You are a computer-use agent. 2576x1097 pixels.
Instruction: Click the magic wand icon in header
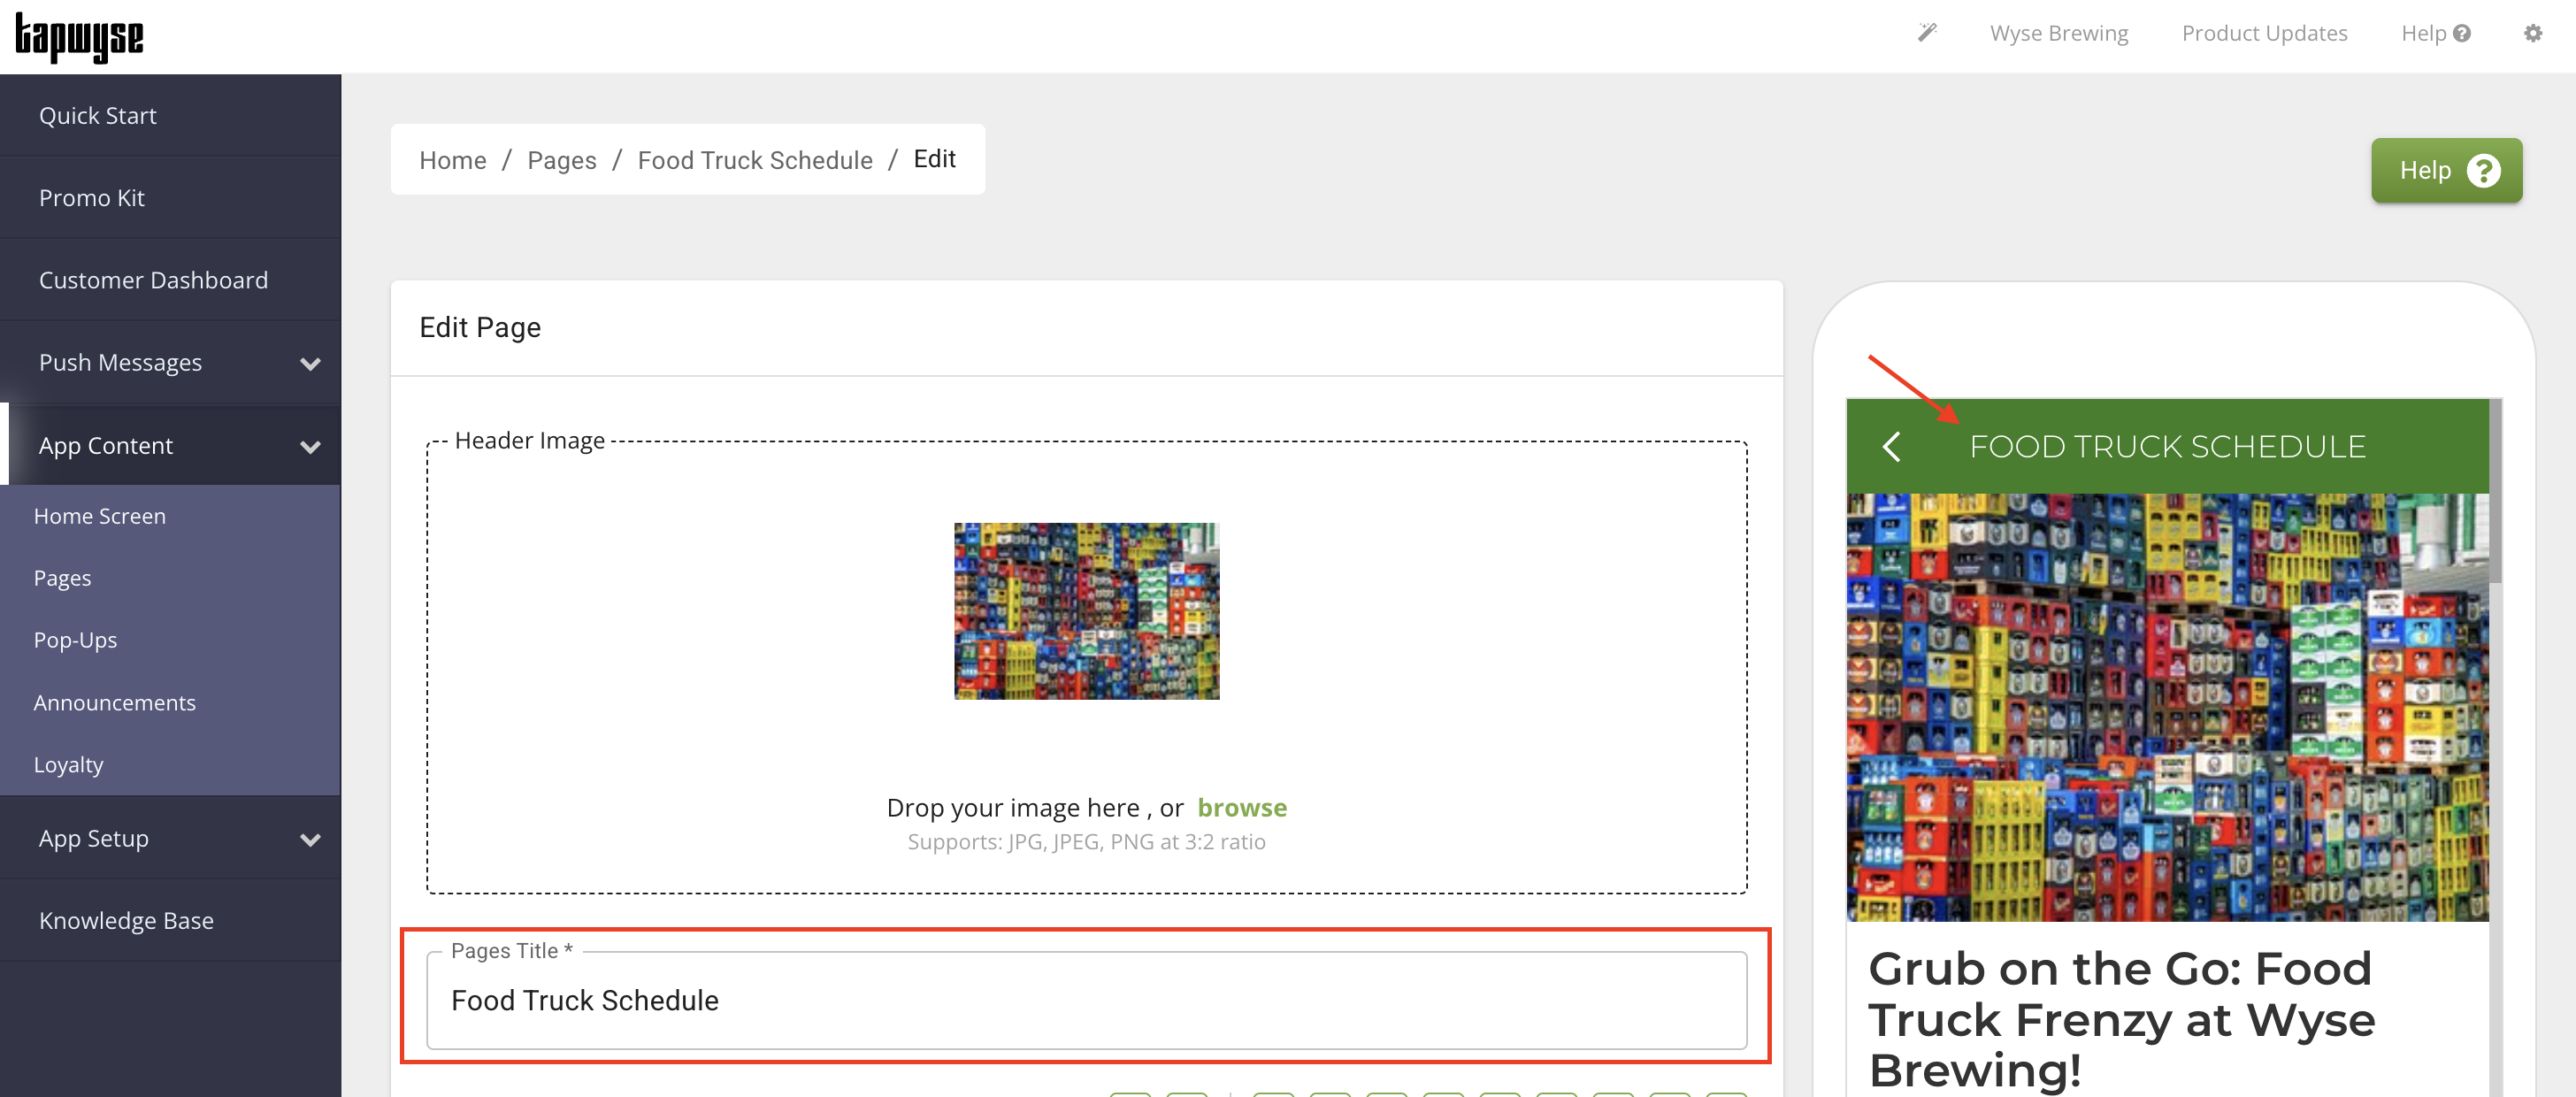1927,33
